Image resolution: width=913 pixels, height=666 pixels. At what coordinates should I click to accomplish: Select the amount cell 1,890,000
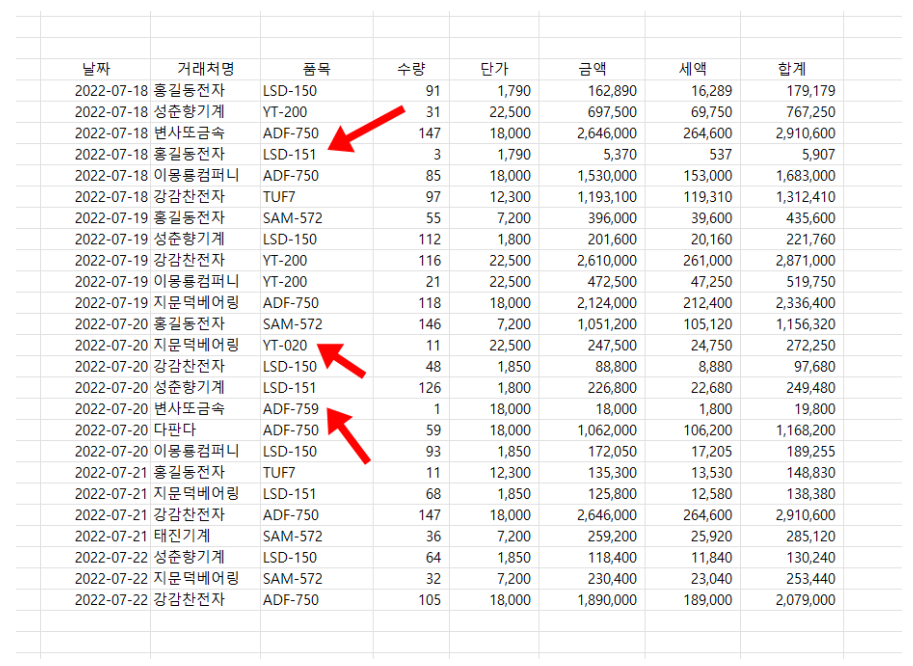[592, 600]
